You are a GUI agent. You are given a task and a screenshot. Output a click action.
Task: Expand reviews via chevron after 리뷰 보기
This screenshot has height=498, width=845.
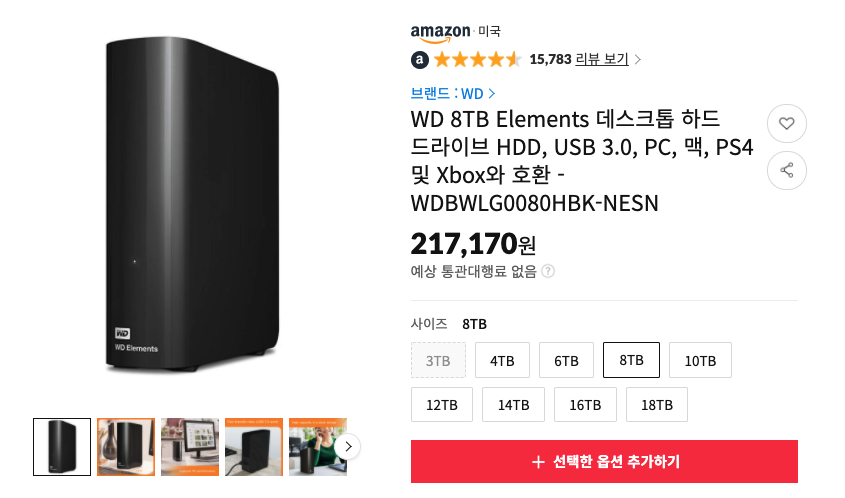click(x=638, y=59)
